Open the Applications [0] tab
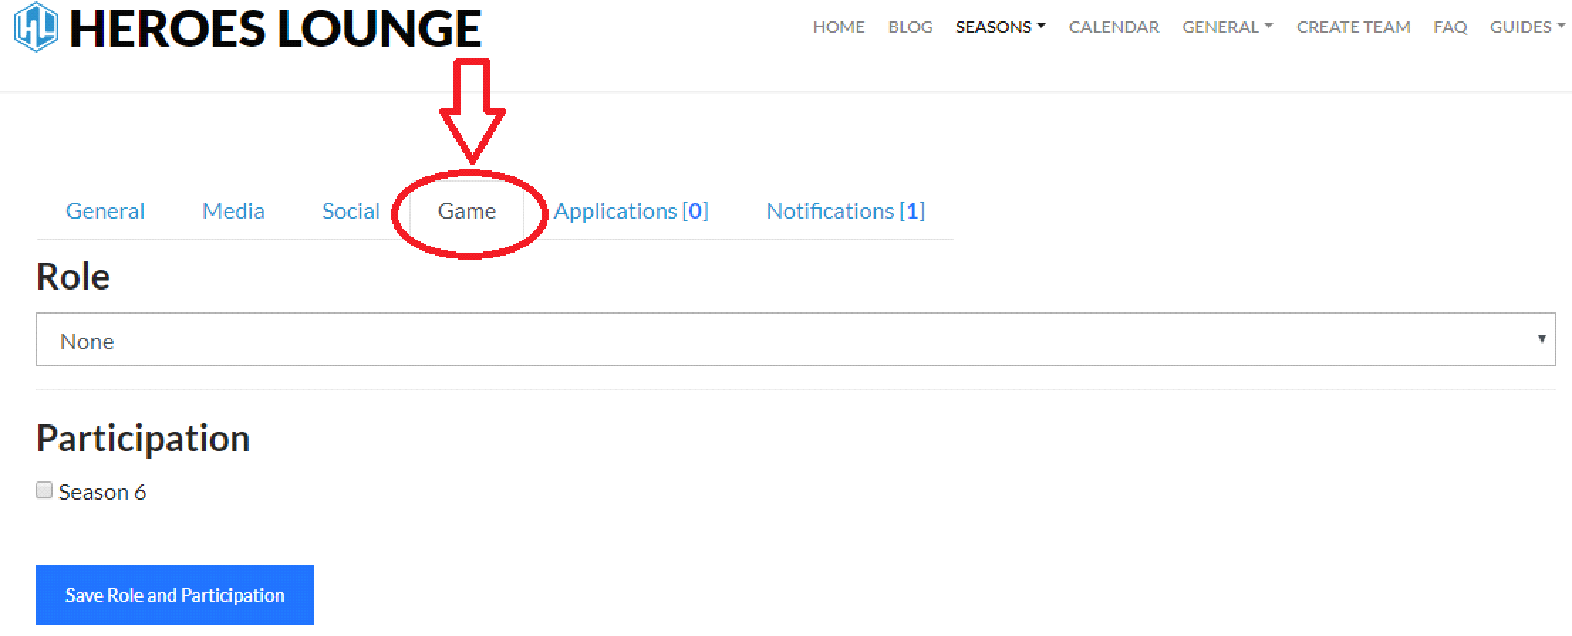The height and width of the screenshot is (636, 1572). point(631,211)
